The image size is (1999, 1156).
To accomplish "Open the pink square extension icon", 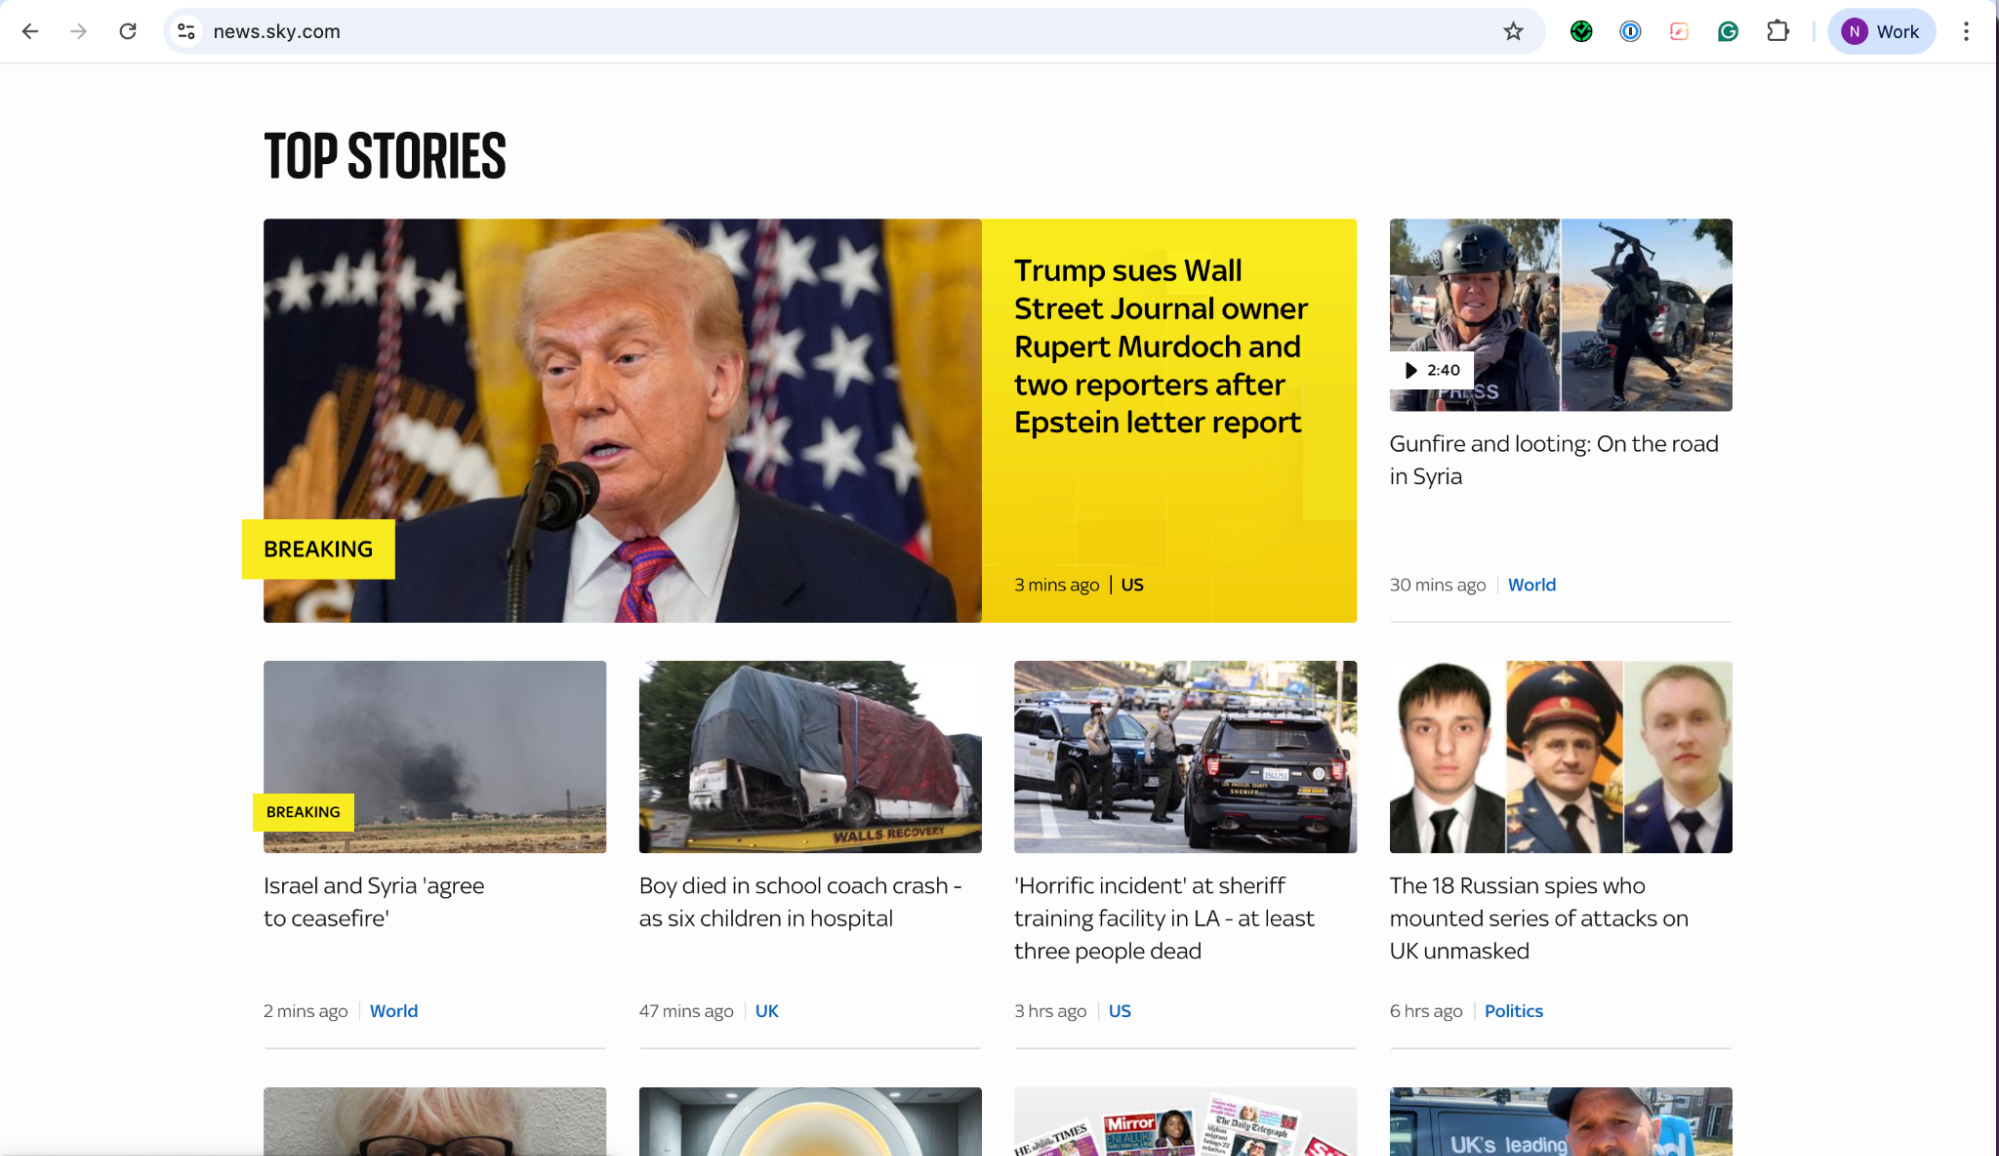I will (1679, 31).
